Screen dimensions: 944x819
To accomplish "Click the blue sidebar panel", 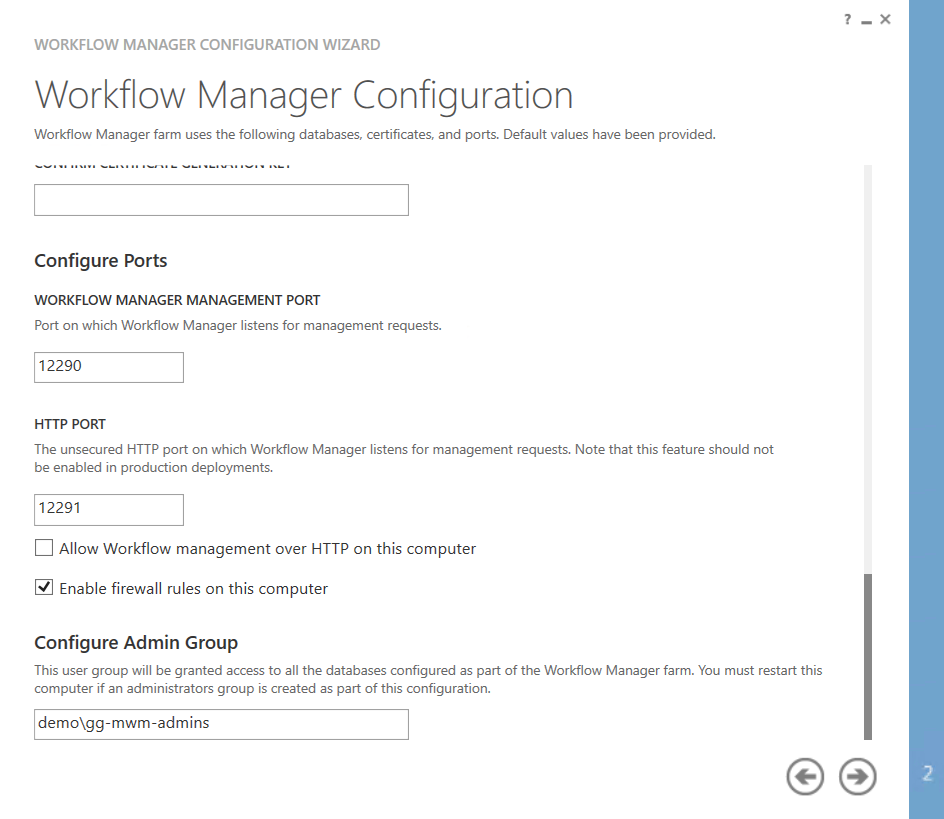I will point(925,400).
